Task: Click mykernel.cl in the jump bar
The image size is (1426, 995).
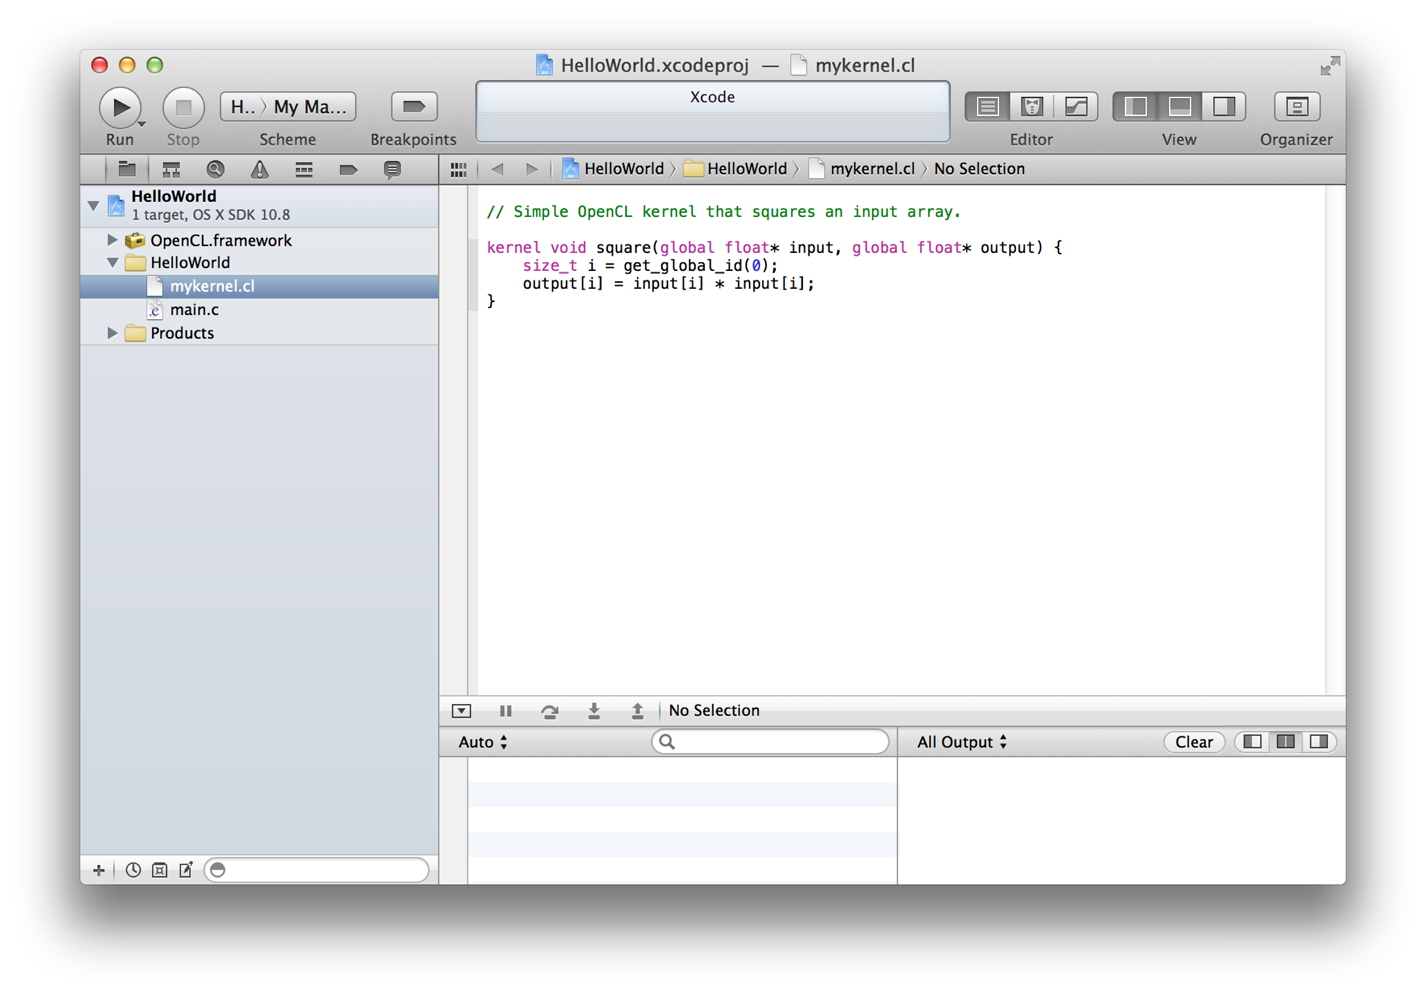Action: (871, 169)
